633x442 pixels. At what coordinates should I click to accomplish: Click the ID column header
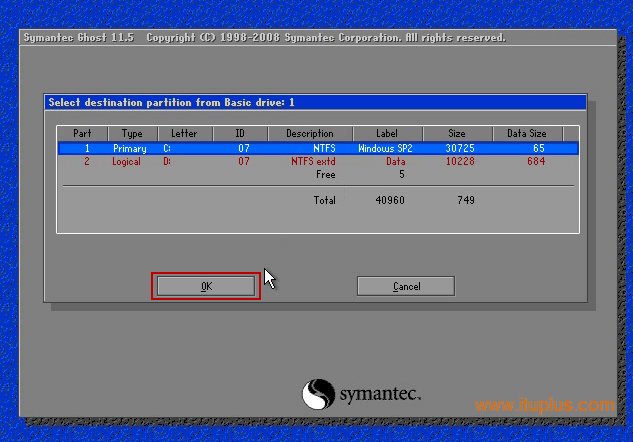pyautogui.click(x=240, y=134)
